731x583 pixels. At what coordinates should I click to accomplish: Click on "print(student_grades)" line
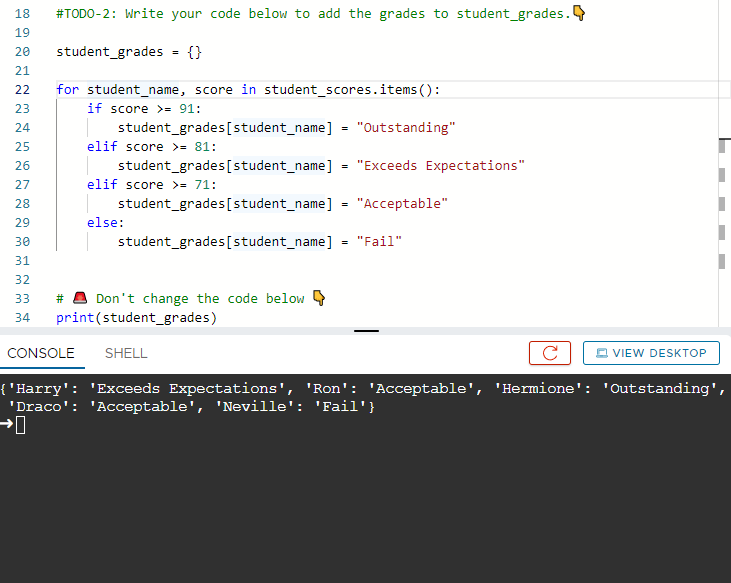137,317
